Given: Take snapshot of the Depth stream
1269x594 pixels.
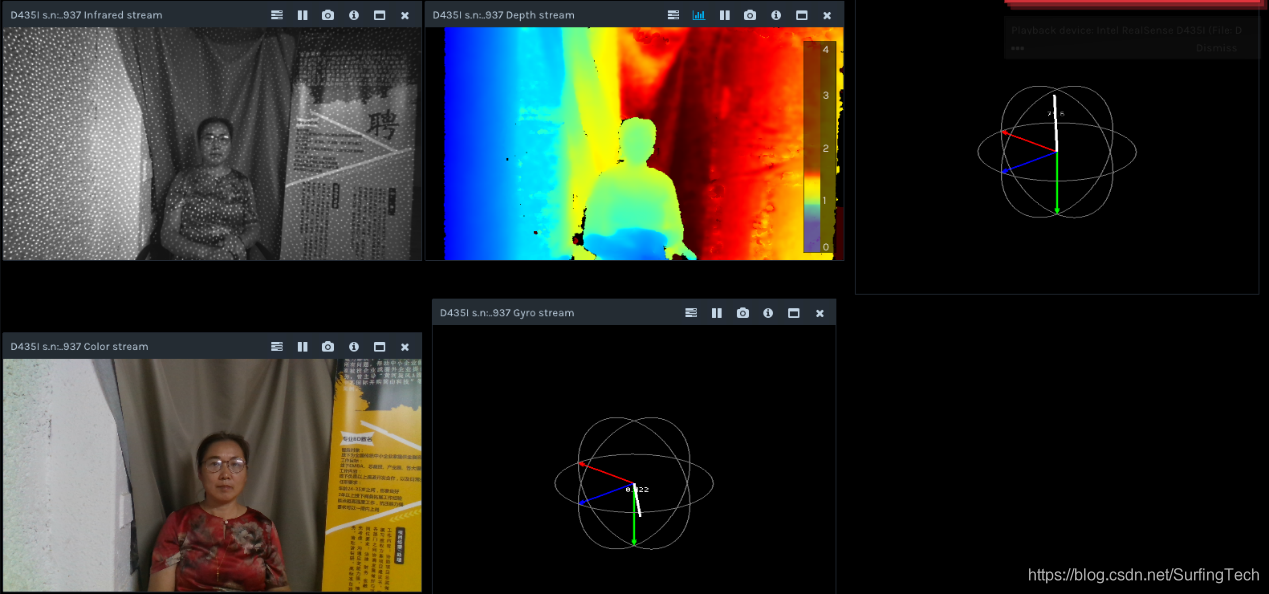Looking at the screenshot, I should coord(750,15).
